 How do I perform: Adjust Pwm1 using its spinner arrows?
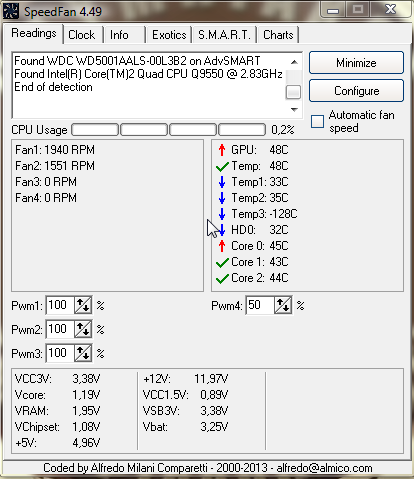pos(83,305)
